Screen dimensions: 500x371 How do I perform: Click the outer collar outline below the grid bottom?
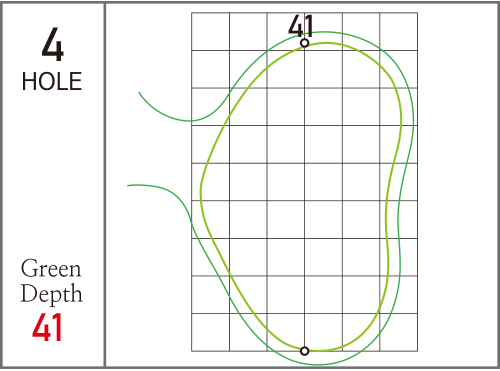tap(317, 364)
